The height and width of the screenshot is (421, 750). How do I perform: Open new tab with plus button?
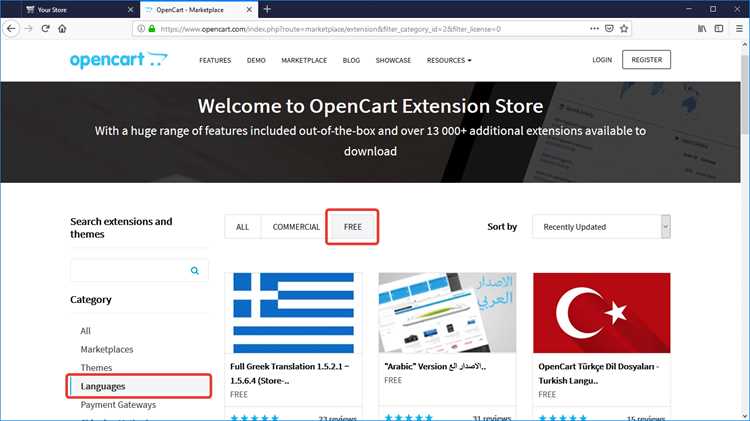[x=267, y=9]
